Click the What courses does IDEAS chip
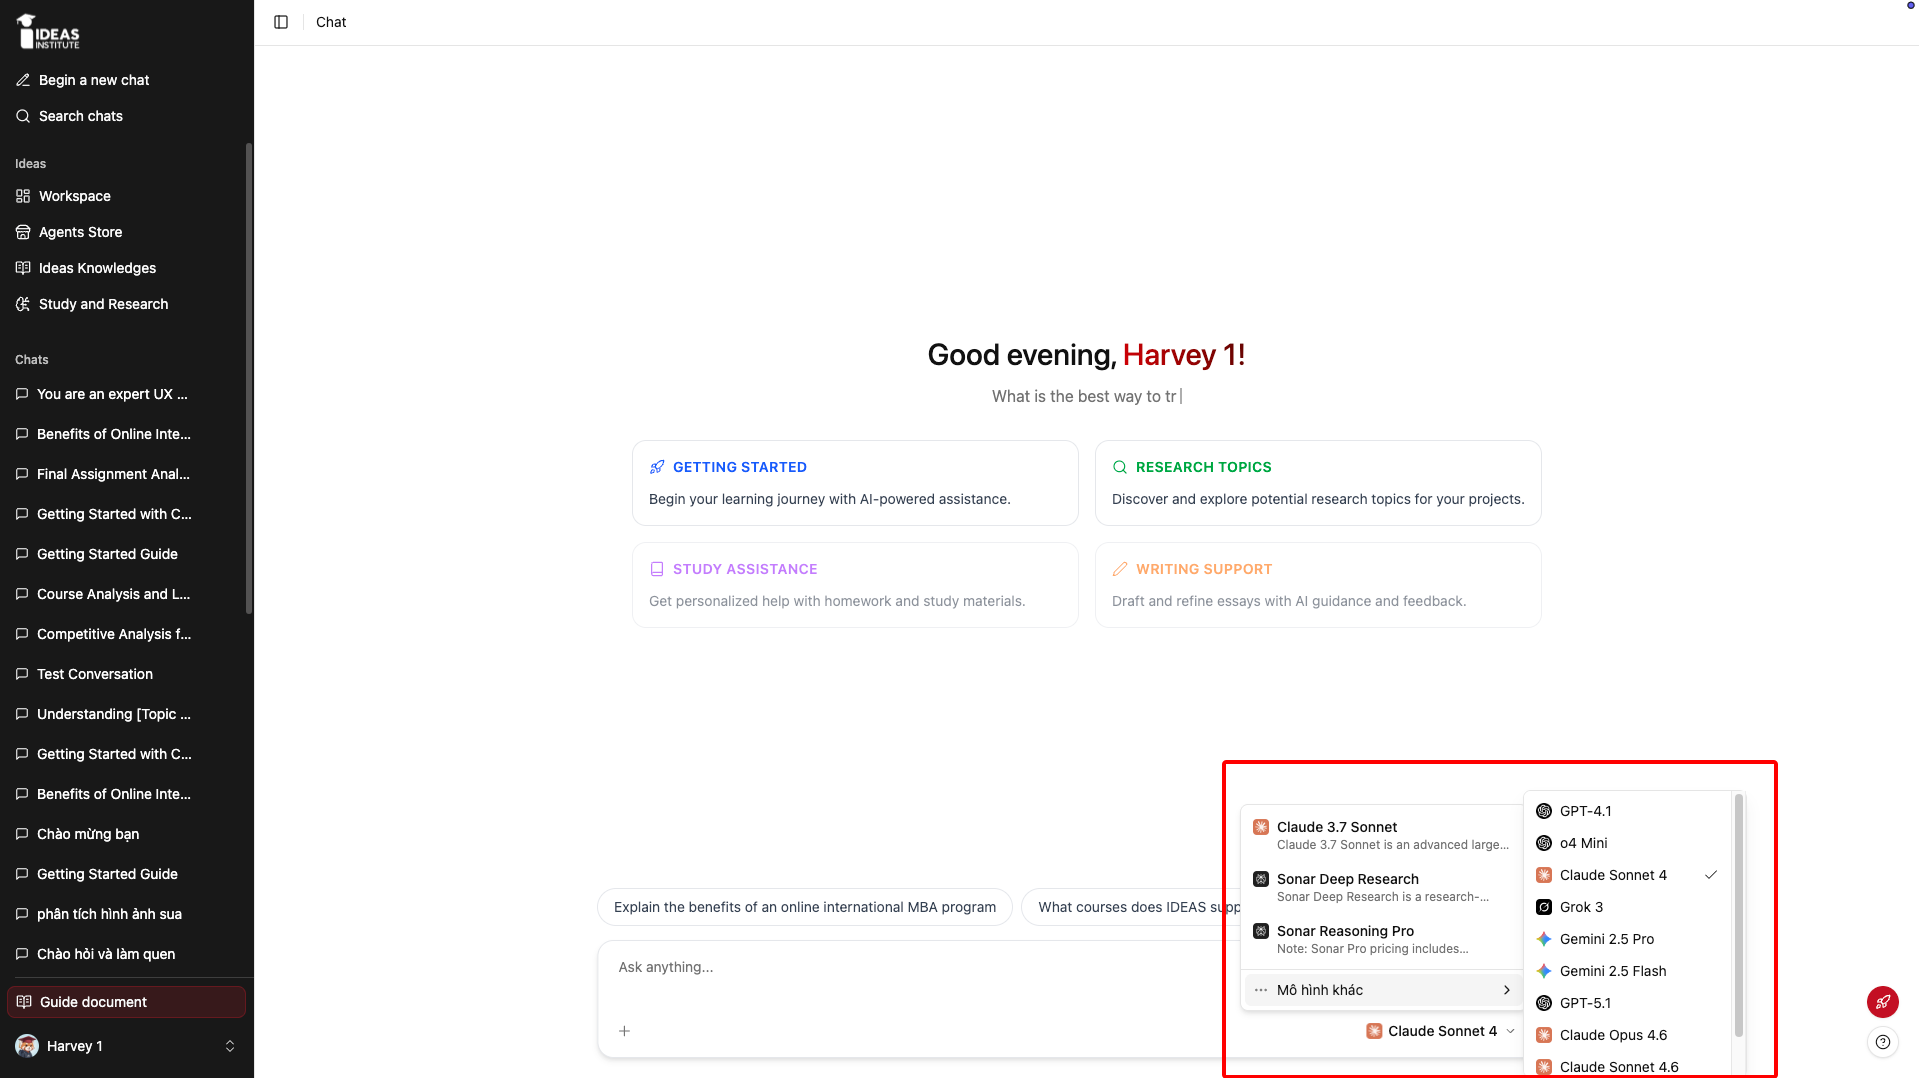Viewport: 1919px width, 1078px height. pyautogui.click(x=1131, y=907)
